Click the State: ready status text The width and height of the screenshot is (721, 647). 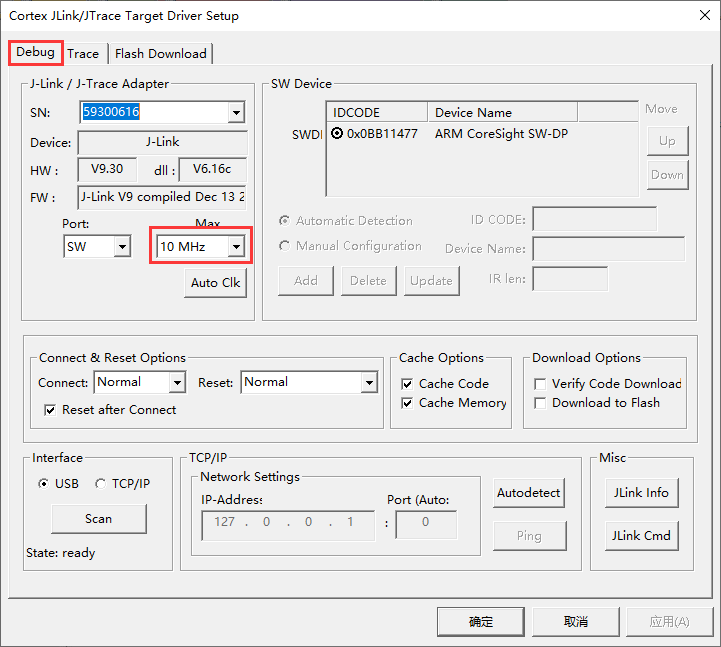[x=61, y=553]
